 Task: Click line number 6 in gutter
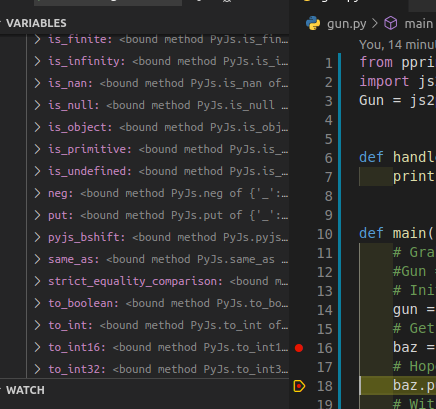click(x=329, y=158)
